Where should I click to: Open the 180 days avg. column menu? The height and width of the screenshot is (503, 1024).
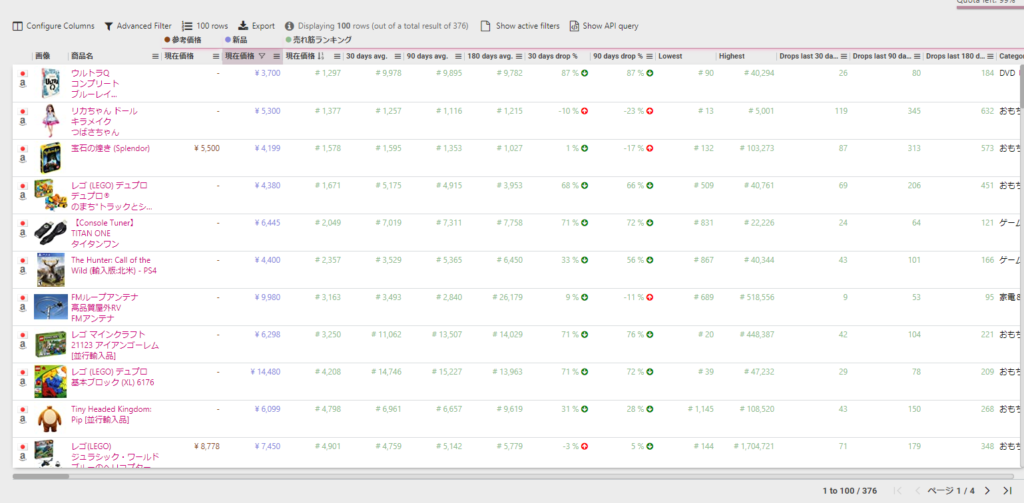(519, 56)
